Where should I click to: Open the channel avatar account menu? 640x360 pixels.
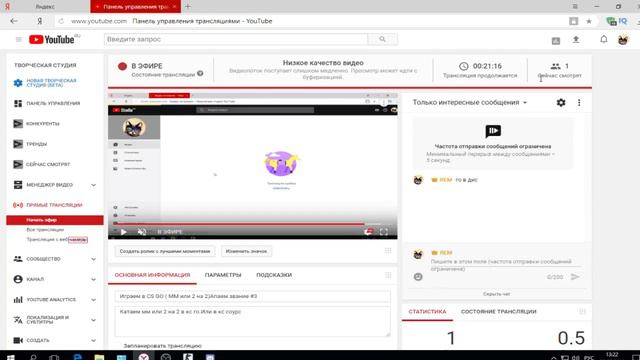click(x=623, y=40)
